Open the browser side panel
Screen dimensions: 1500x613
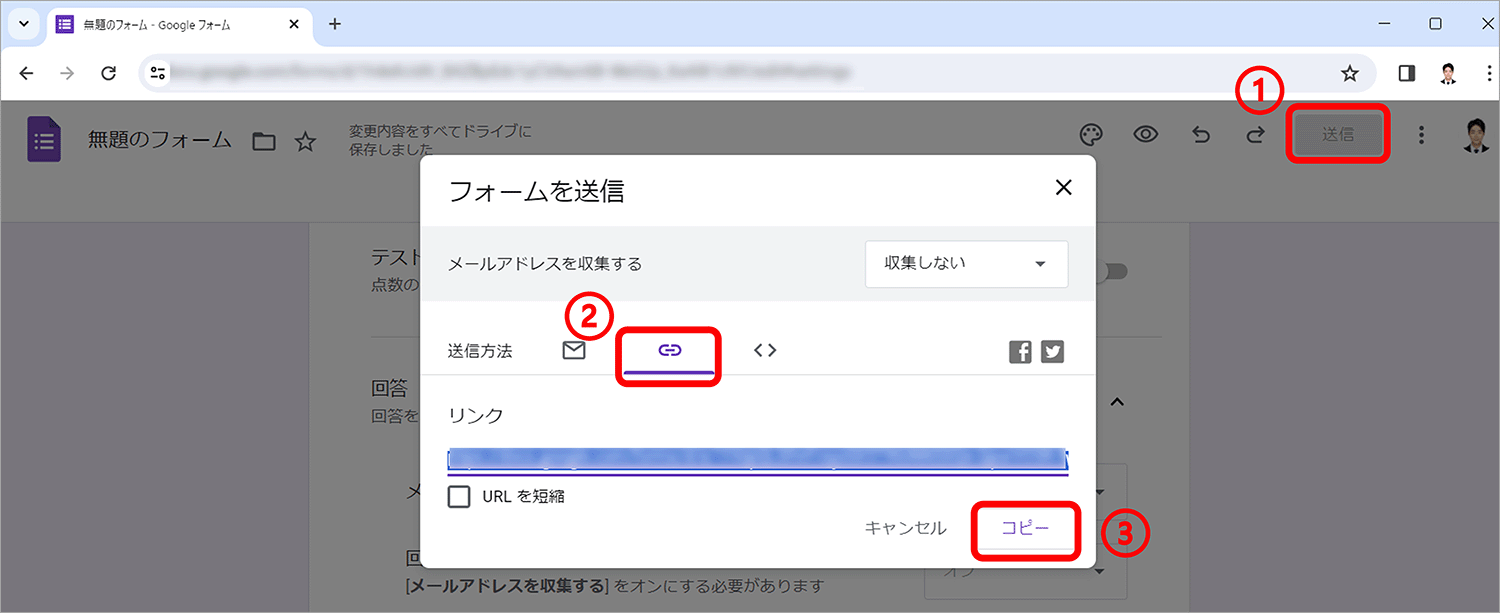[x=1407, y=73]
